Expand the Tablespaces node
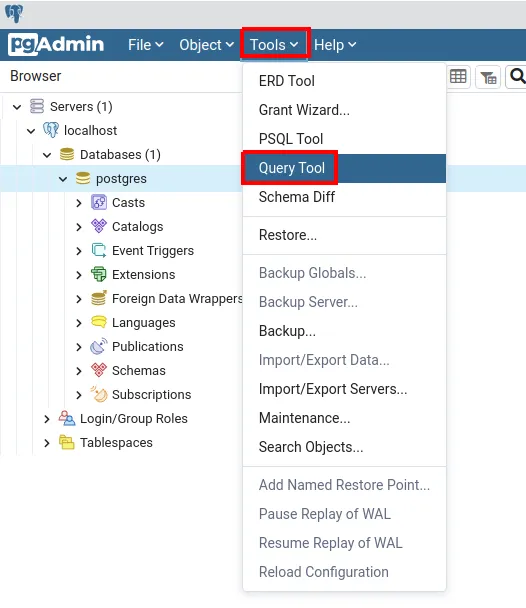The width and height of the screenshot is (526, 608). 47,443
